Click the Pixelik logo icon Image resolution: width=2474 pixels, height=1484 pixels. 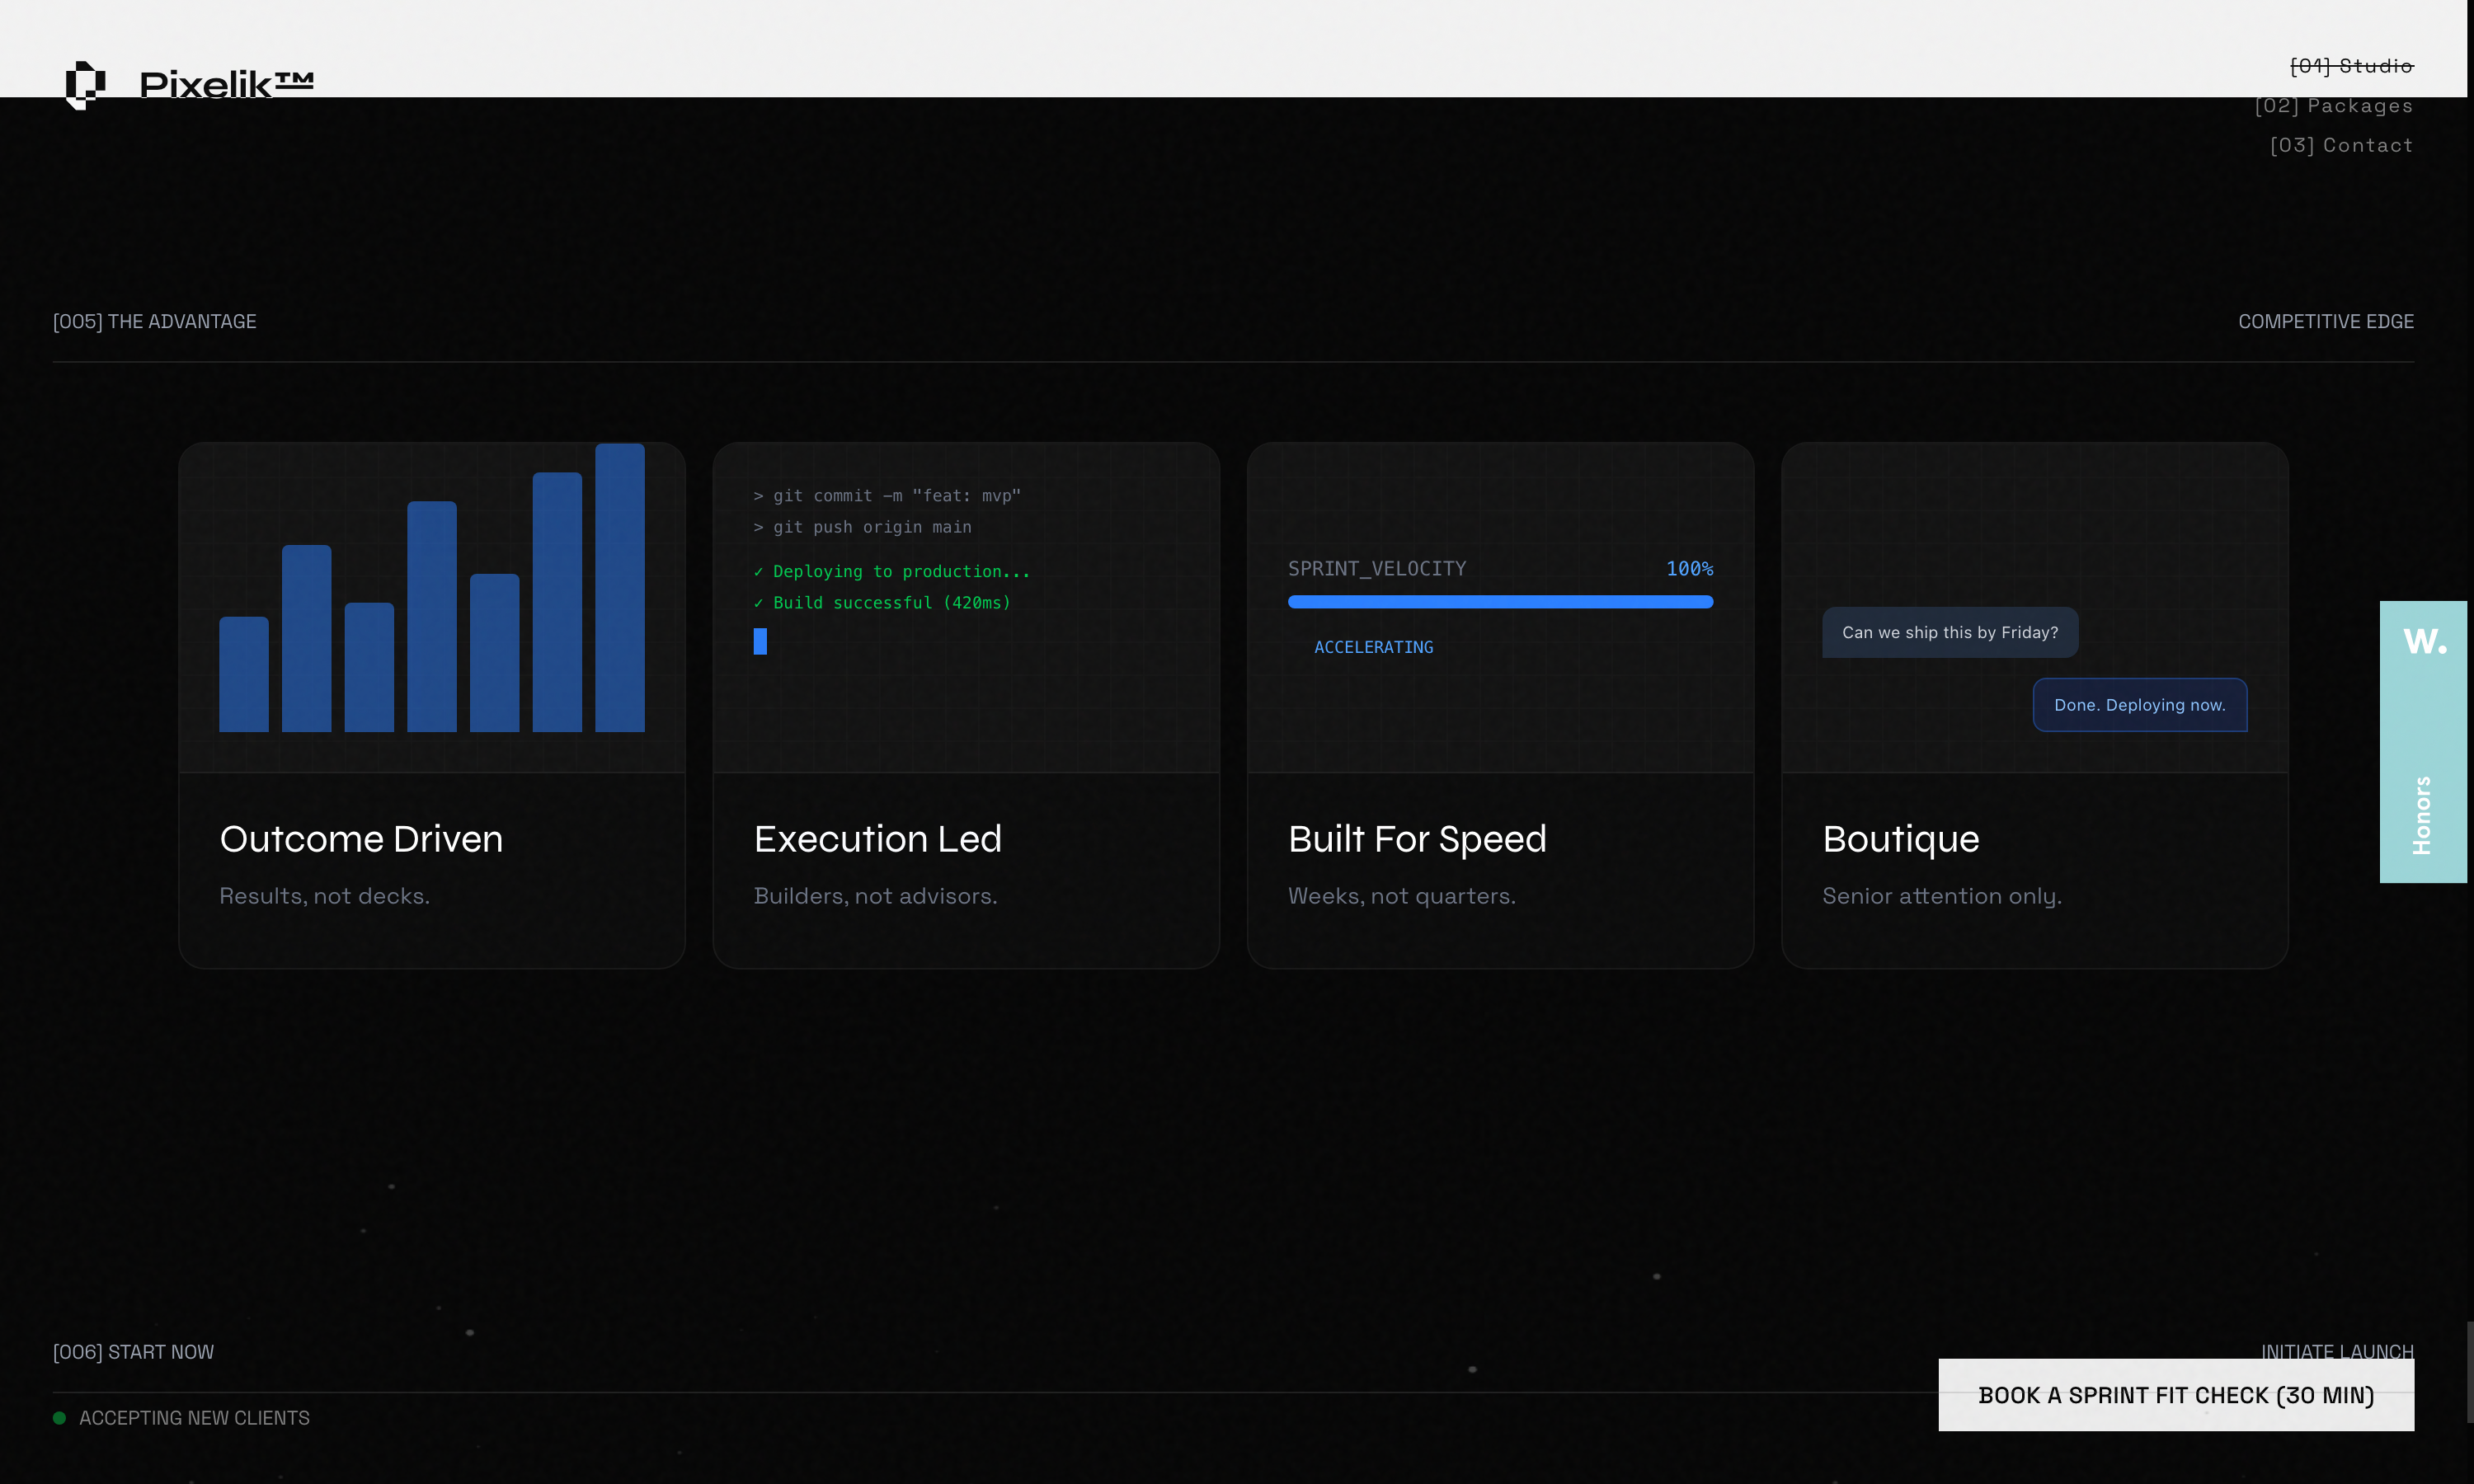[85, 84]
